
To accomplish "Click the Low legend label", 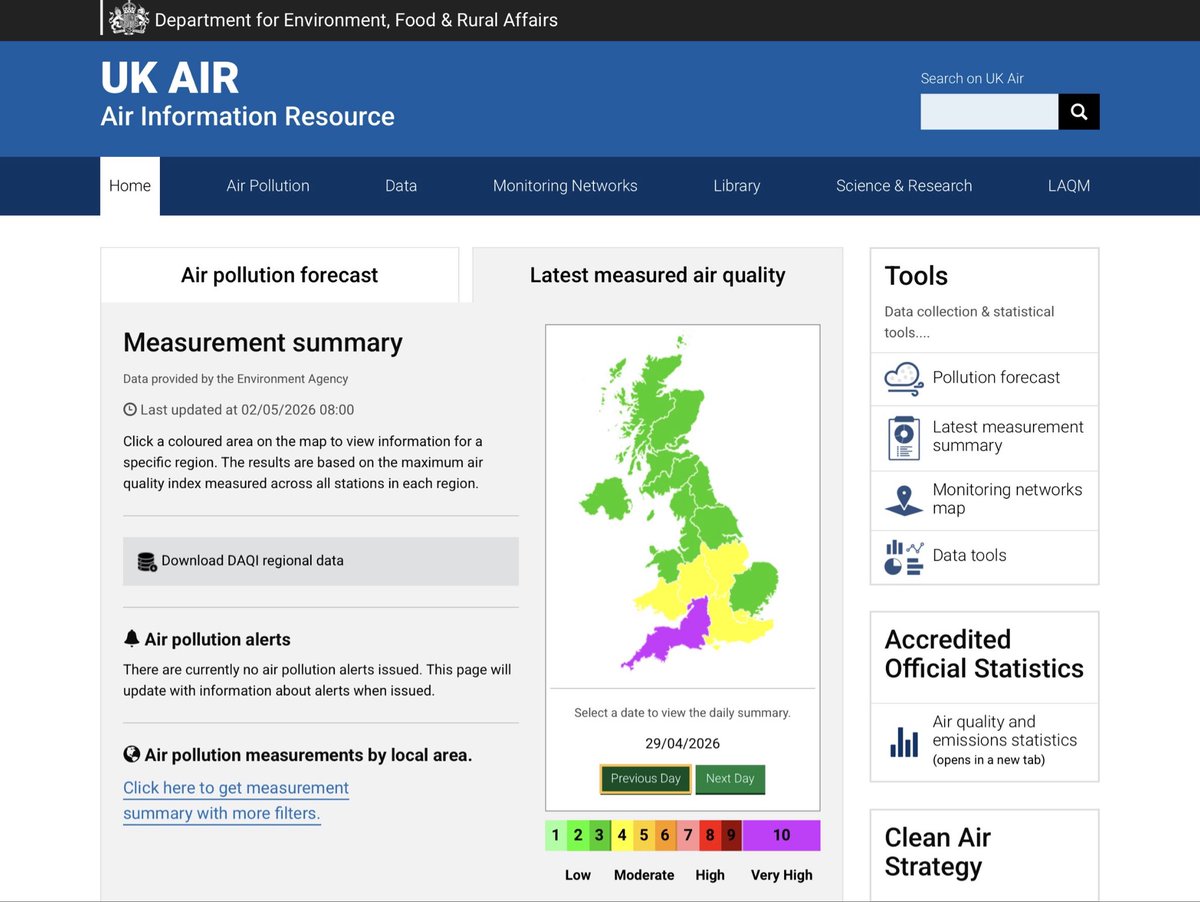I will 578,875.
